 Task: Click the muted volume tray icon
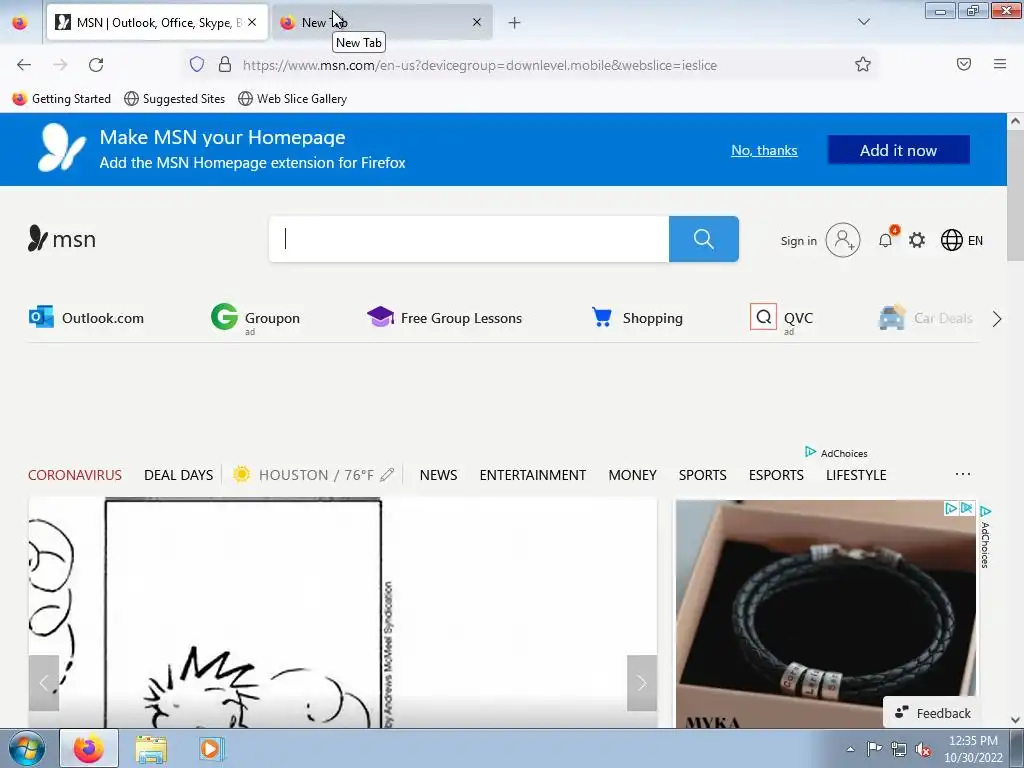coord(923,750)
